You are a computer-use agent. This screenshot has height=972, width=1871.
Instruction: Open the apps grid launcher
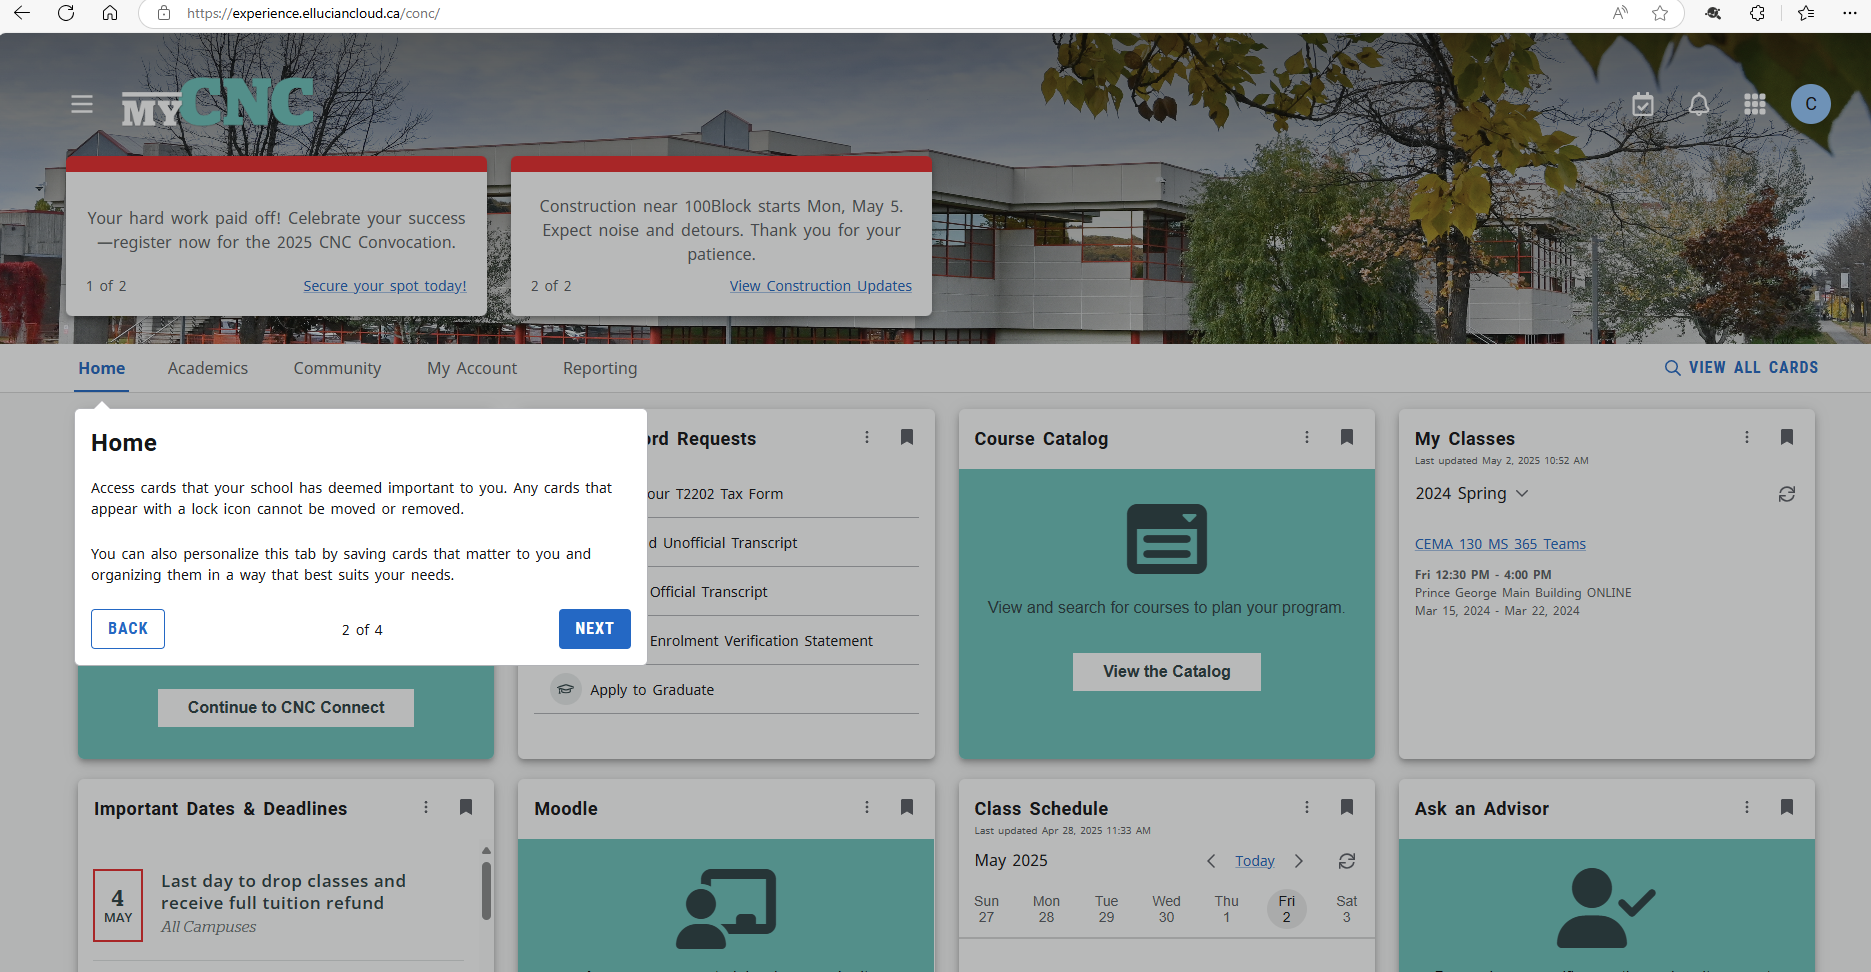click(x=1754, y=104)
